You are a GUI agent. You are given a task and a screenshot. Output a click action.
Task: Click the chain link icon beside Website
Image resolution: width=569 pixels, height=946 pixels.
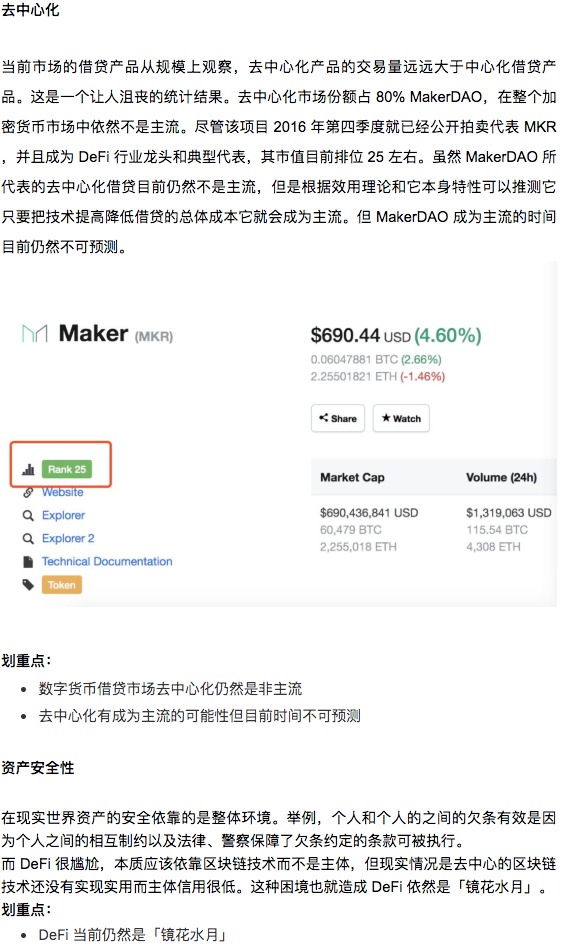[x=28, y=493]
